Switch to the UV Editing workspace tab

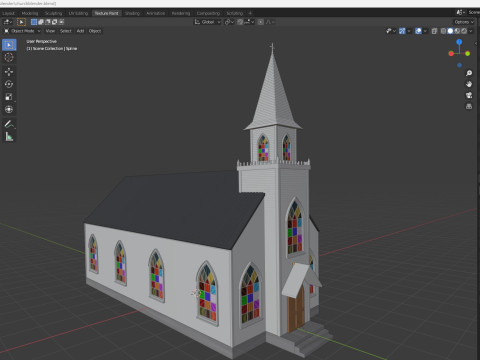[78, 13]
